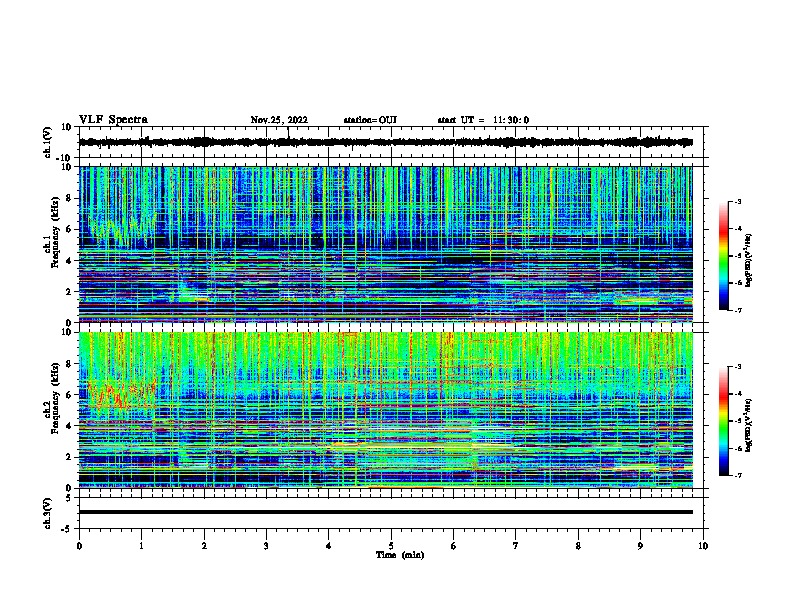This screenshot has height=612, width=792.
Task: Click the time axis tick label "3"
Action: (266, 546)
